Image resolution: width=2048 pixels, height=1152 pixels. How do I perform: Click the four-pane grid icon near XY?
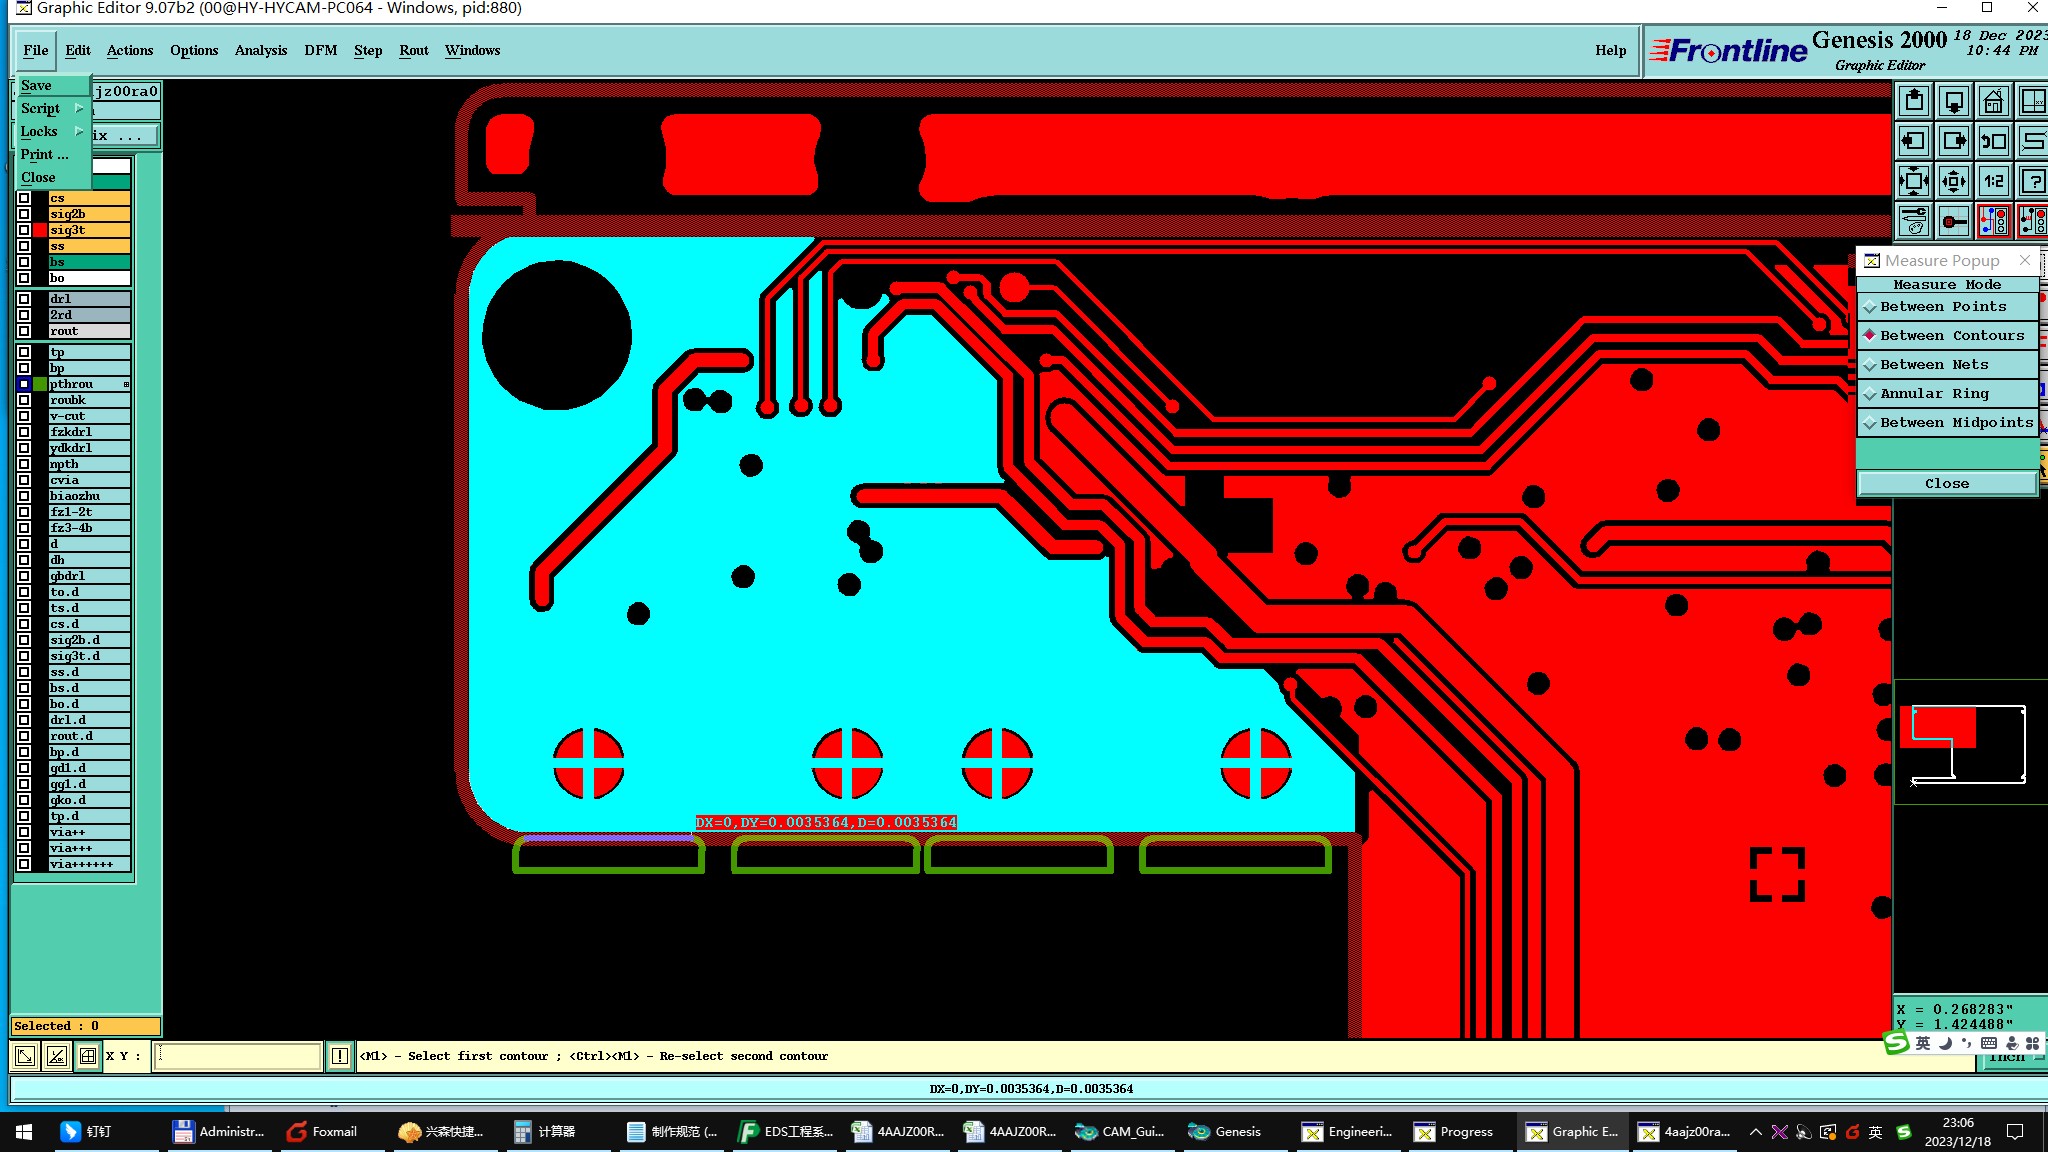88,1056
